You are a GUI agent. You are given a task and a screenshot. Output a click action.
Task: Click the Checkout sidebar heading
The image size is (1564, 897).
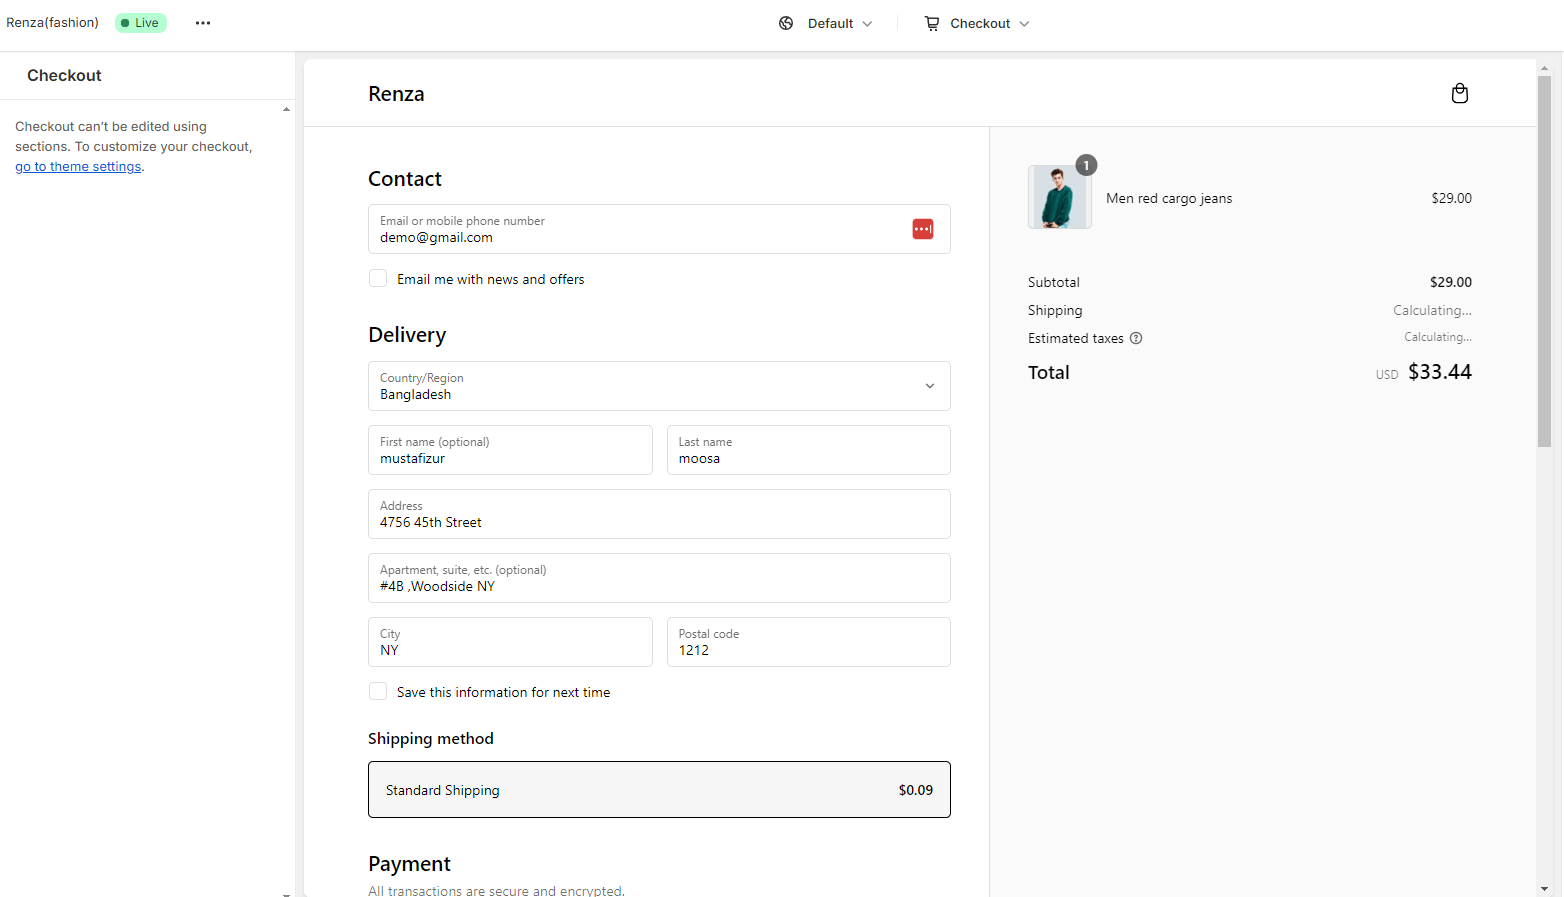(64, 76)
